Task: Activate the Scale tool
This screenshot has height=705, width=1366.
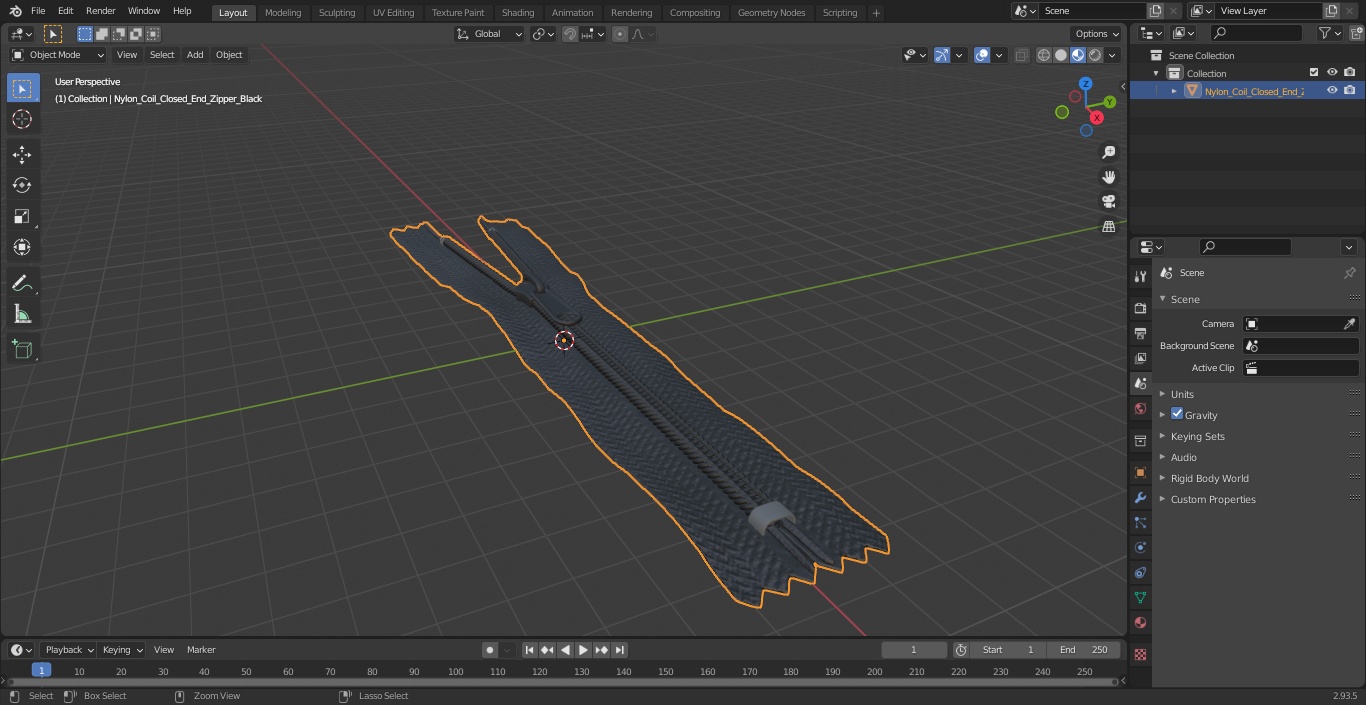Action: click(22, 217)
